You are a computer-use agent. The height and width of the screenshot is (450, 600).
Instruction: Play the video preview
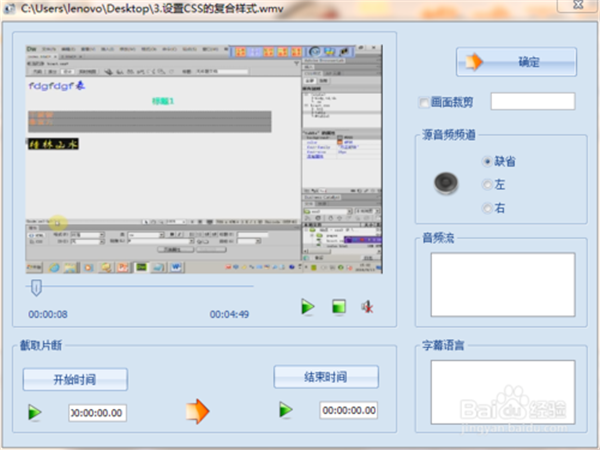pyautogui.click(x=309, y=306)
